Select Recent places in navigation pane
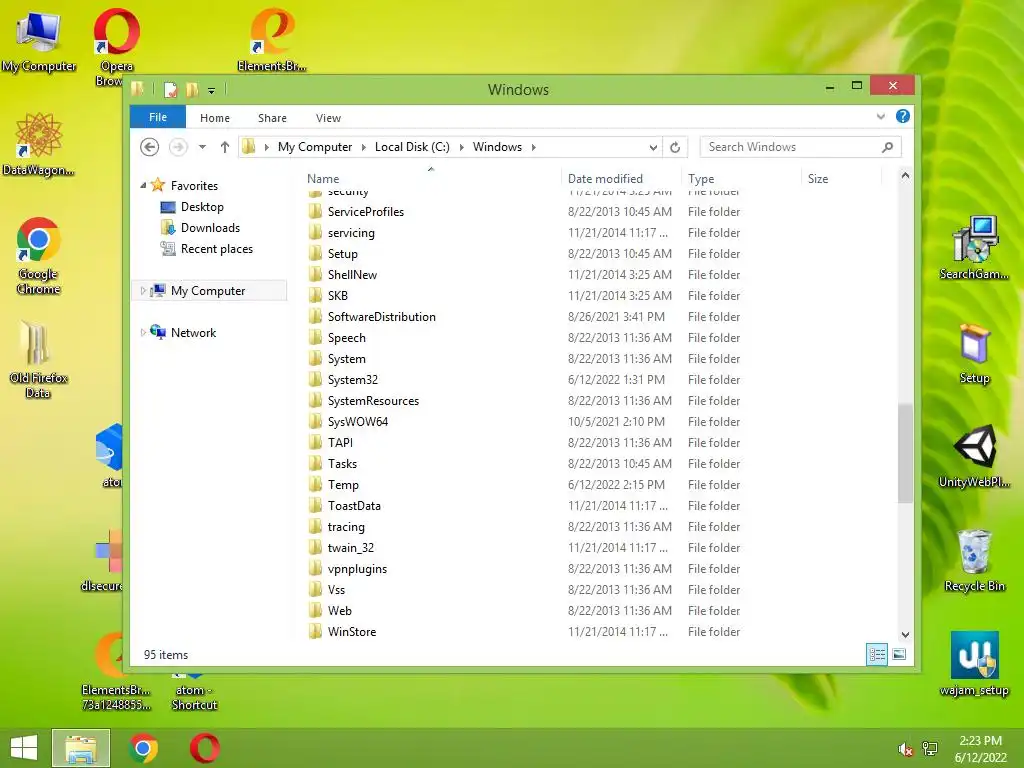This screenshot has height=768, width=1024. pyautogui.click(x=216, y=249)
